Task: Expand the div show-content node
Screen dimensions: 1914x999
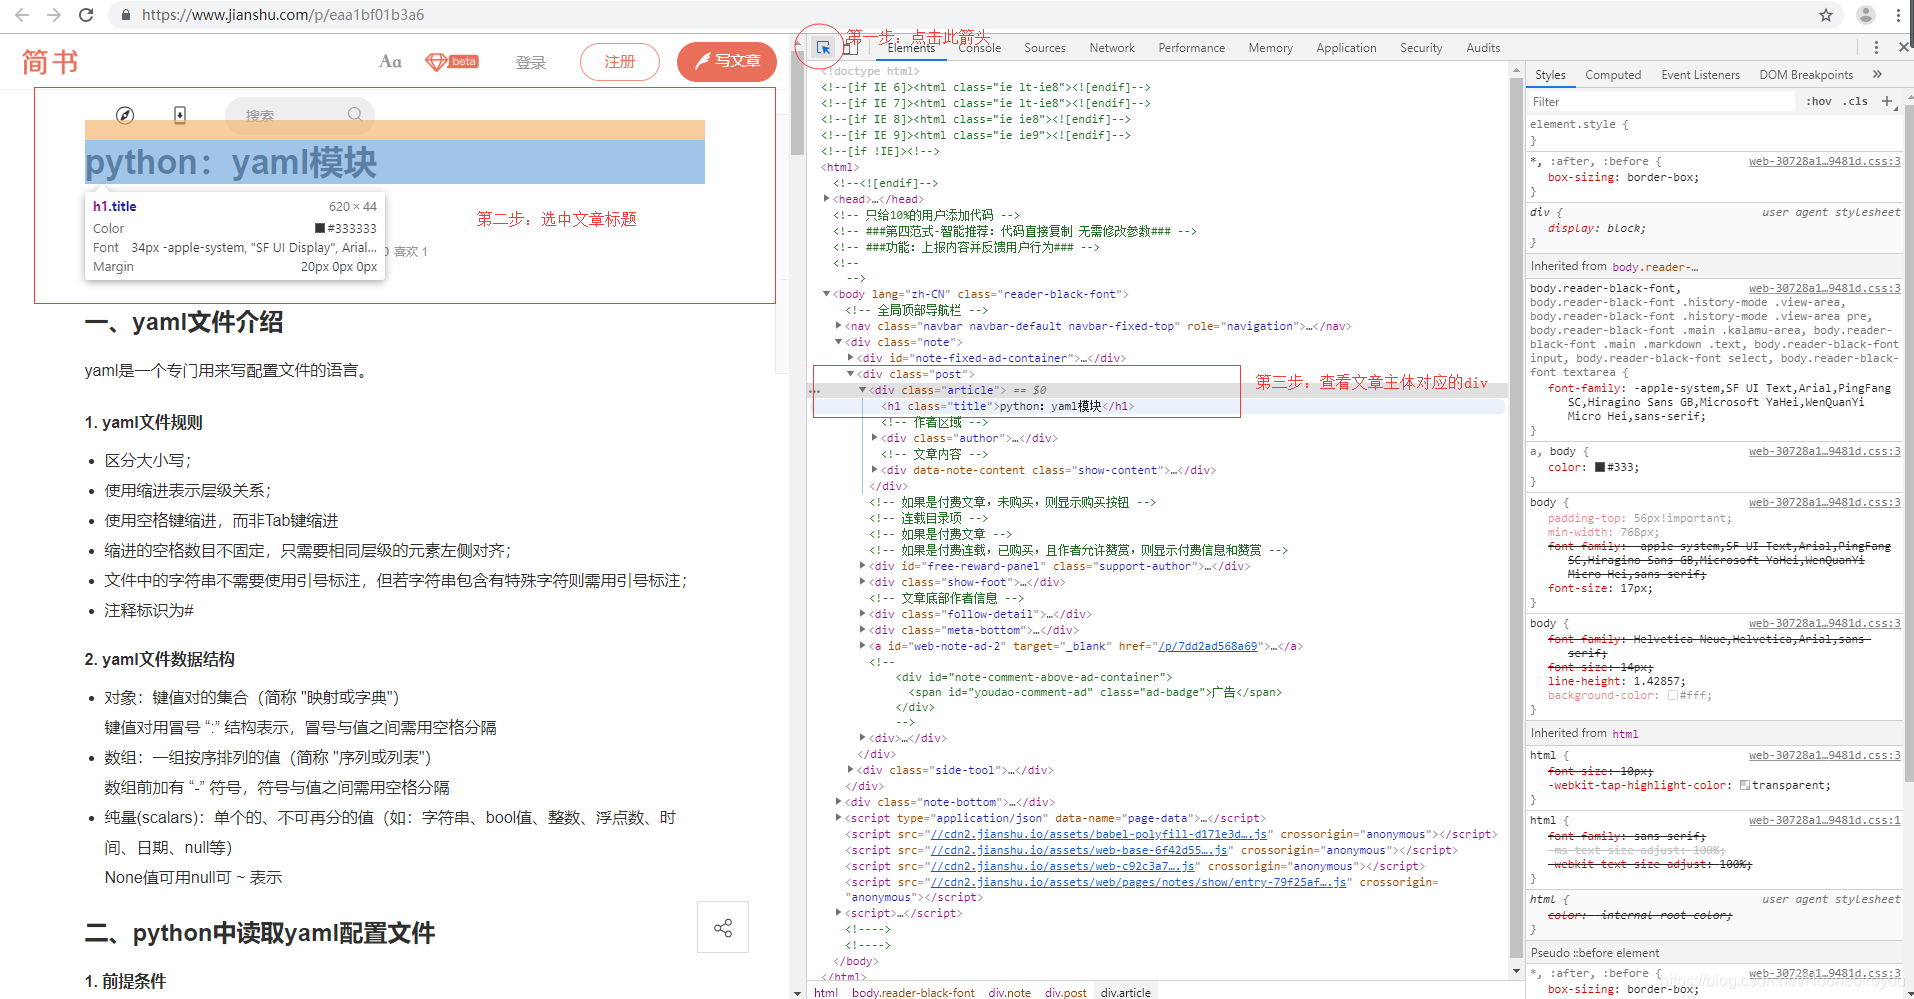Action: tap(874, 470)
